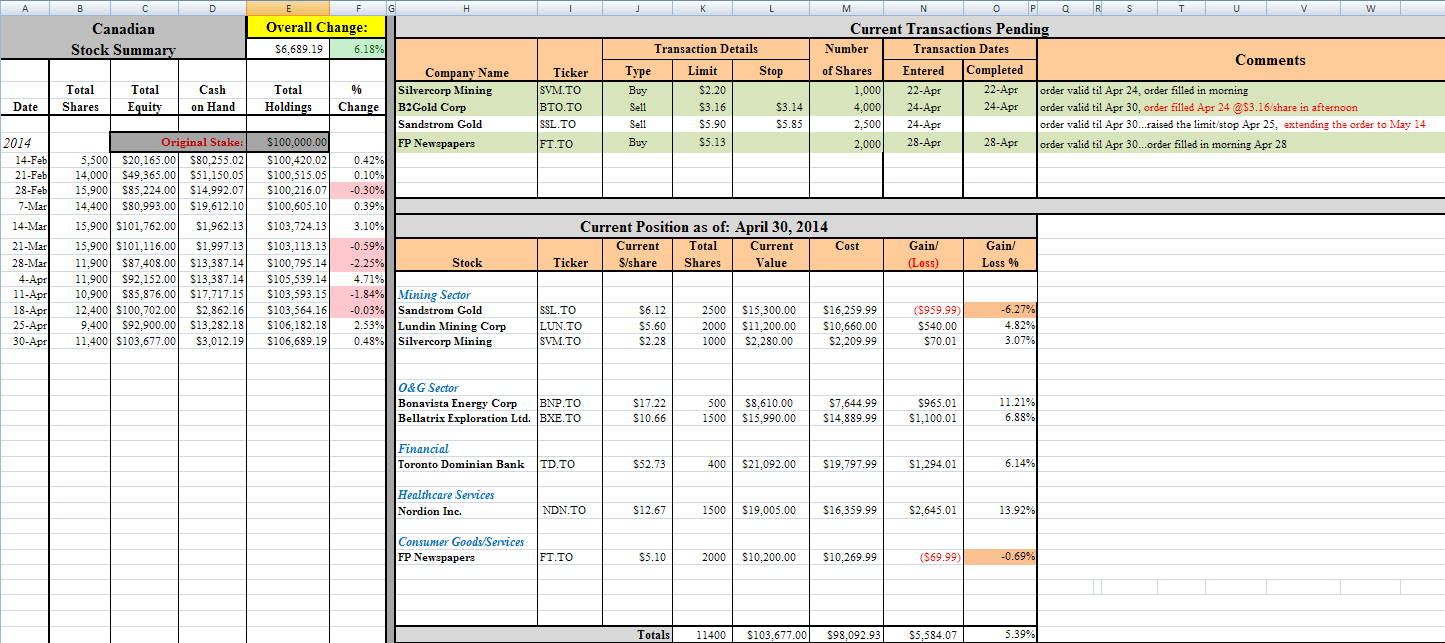
Task: Select the -2.25% red change cell
Action: [x=358, y=263]
